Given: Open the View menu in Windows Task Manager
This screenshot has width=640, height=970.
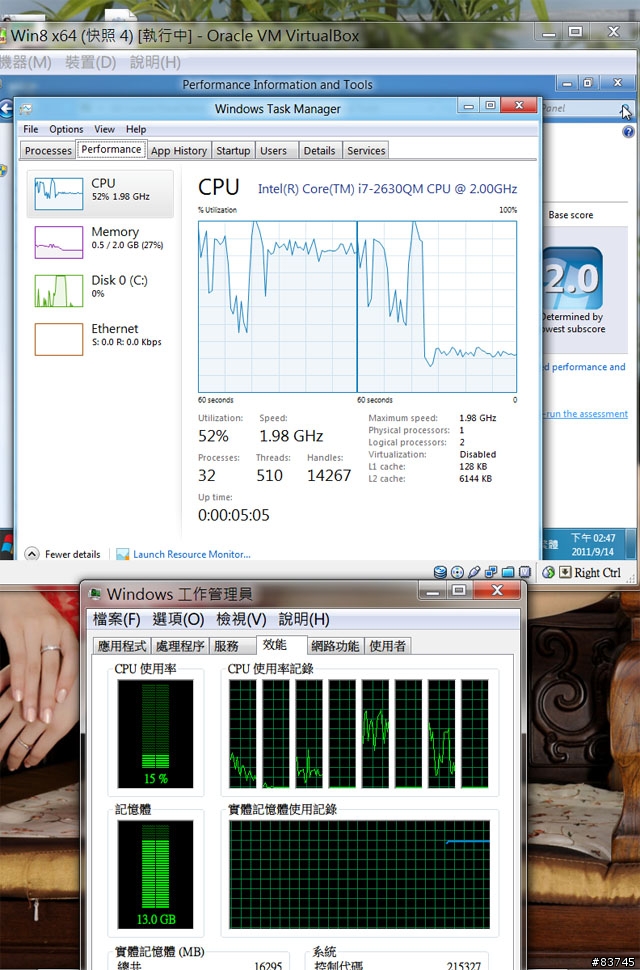Looking at the screenshot, I should coord(104,129).
